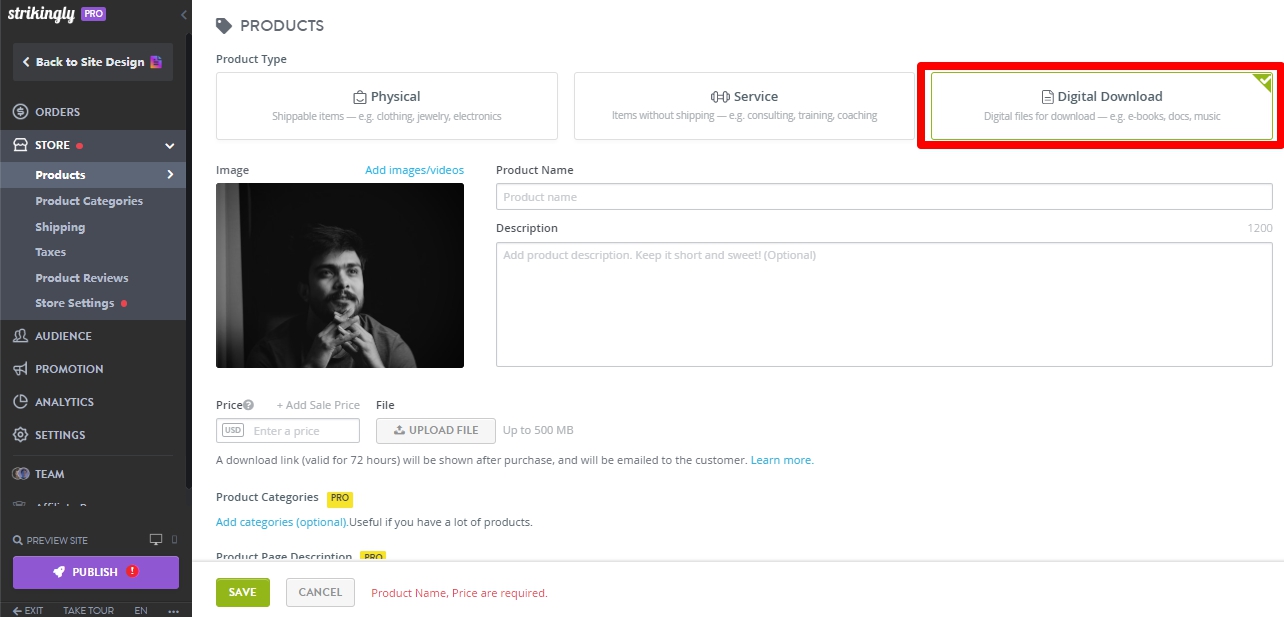1284x617 pixels.
Task: Open the Audience panel
Action: (62, 336)
